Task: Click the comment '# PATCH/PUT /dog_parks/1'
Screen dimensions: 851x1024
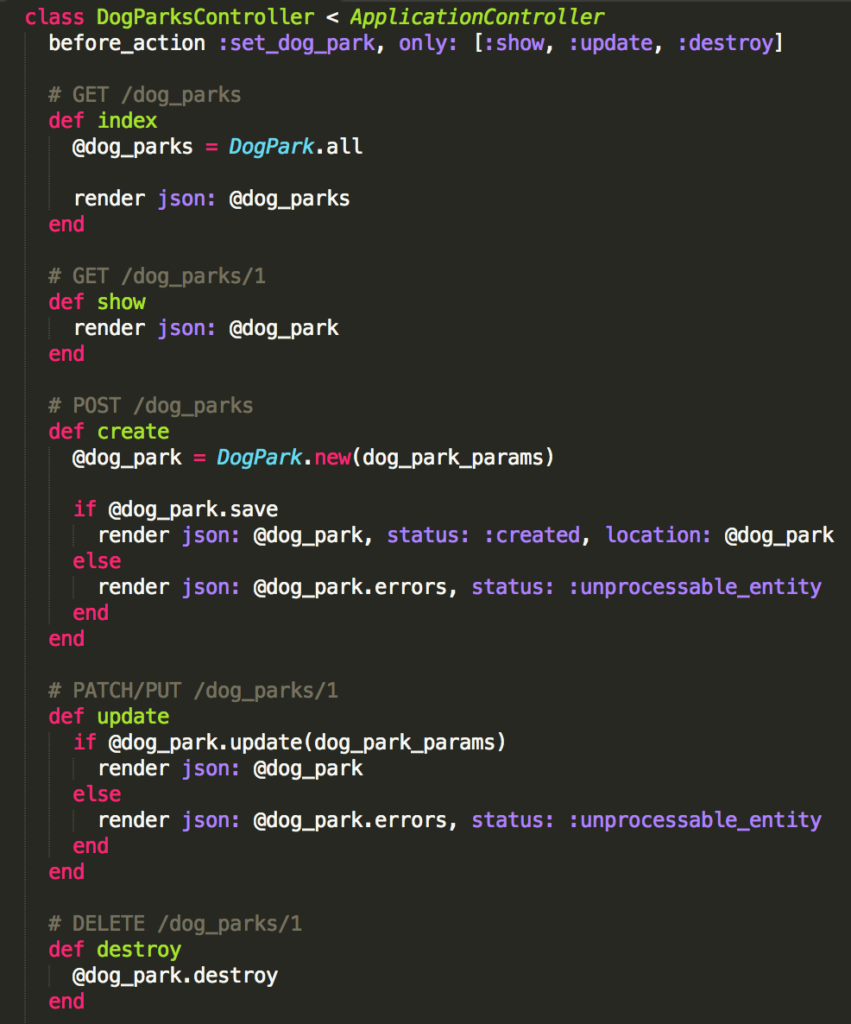Action: pyautogui.click(x=193, y=690)
